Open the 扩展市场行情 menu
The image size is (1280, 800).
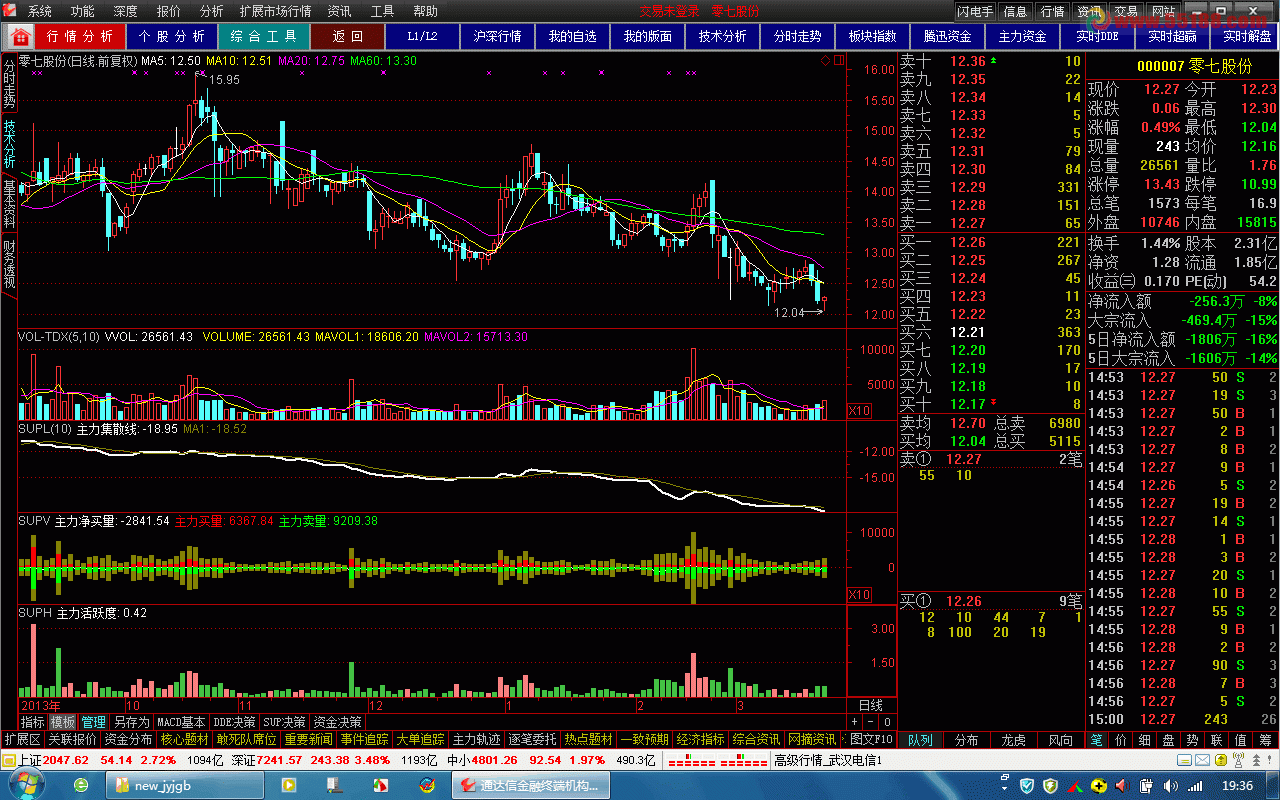pyautogui.click(x=275, y=11)
